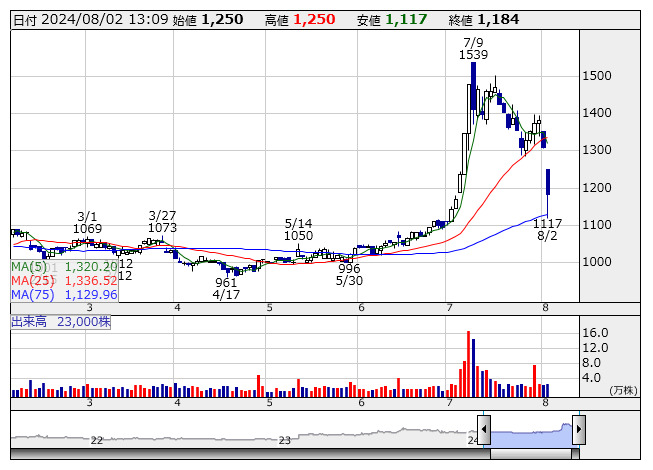Click the 5/14 1050 high annotation
This screenshot has height=470, width=653.
tap(298, 229)
